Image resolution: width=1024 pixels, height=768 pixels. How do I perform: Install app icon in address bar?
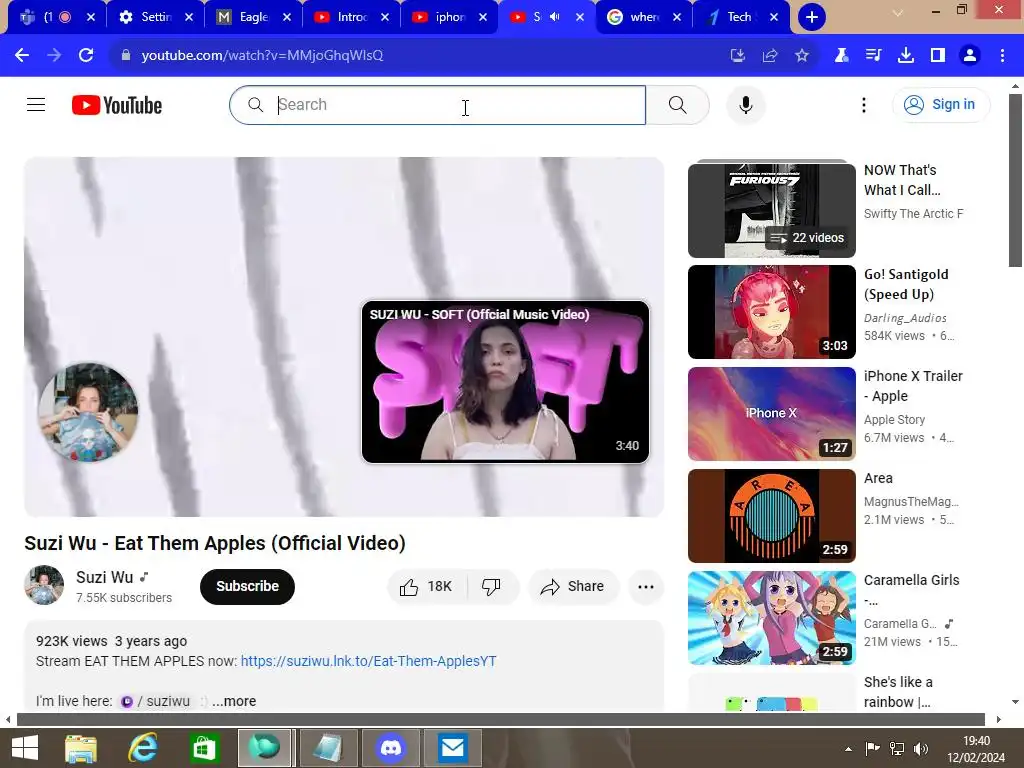coord(737,56)
